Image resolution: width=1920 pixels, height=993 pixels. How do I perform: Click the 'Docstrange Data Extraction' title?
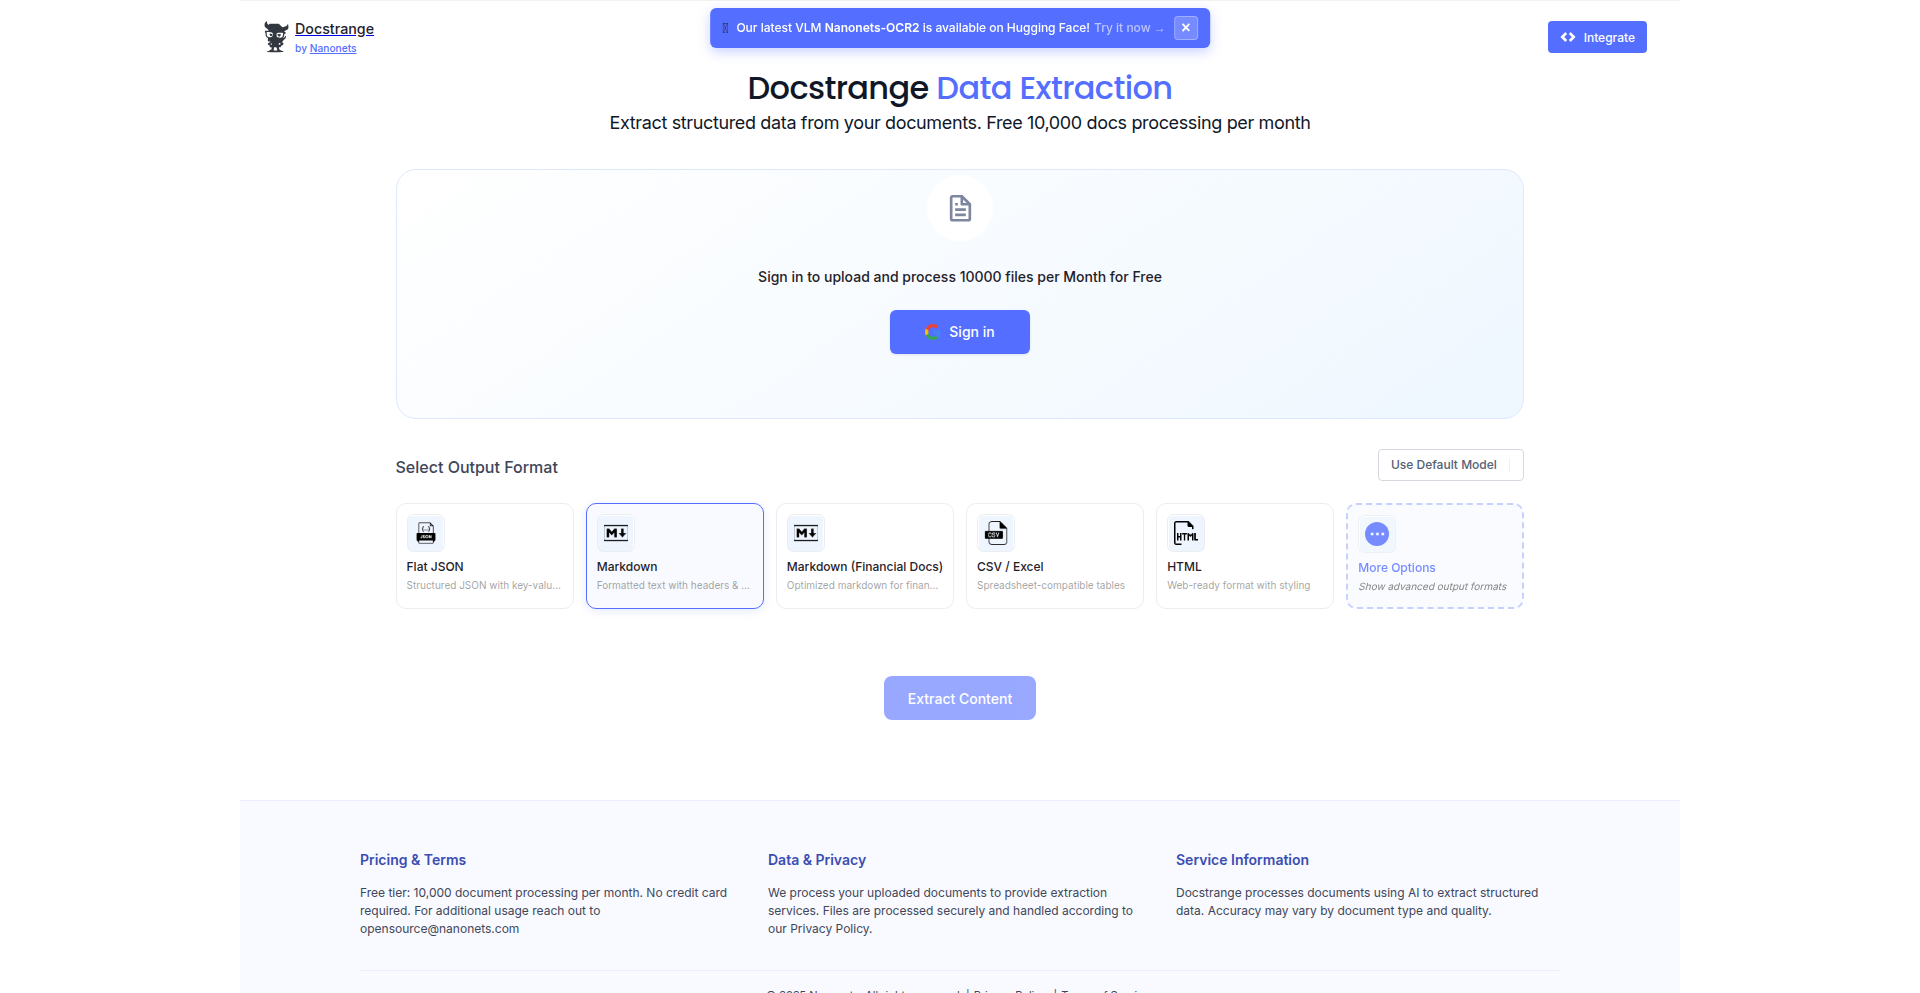(960, 88)
